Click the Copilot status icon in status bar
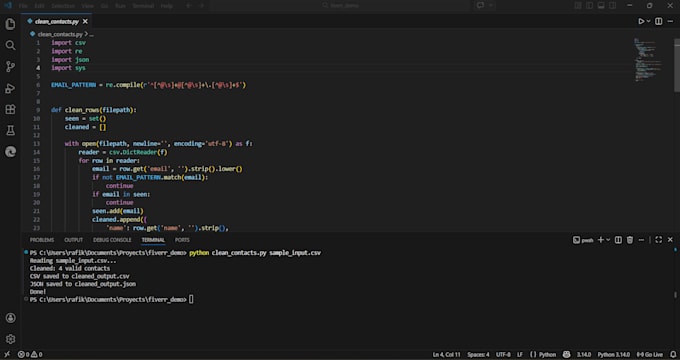The width and height of the screenshot is (680, 360). (566, 354)
